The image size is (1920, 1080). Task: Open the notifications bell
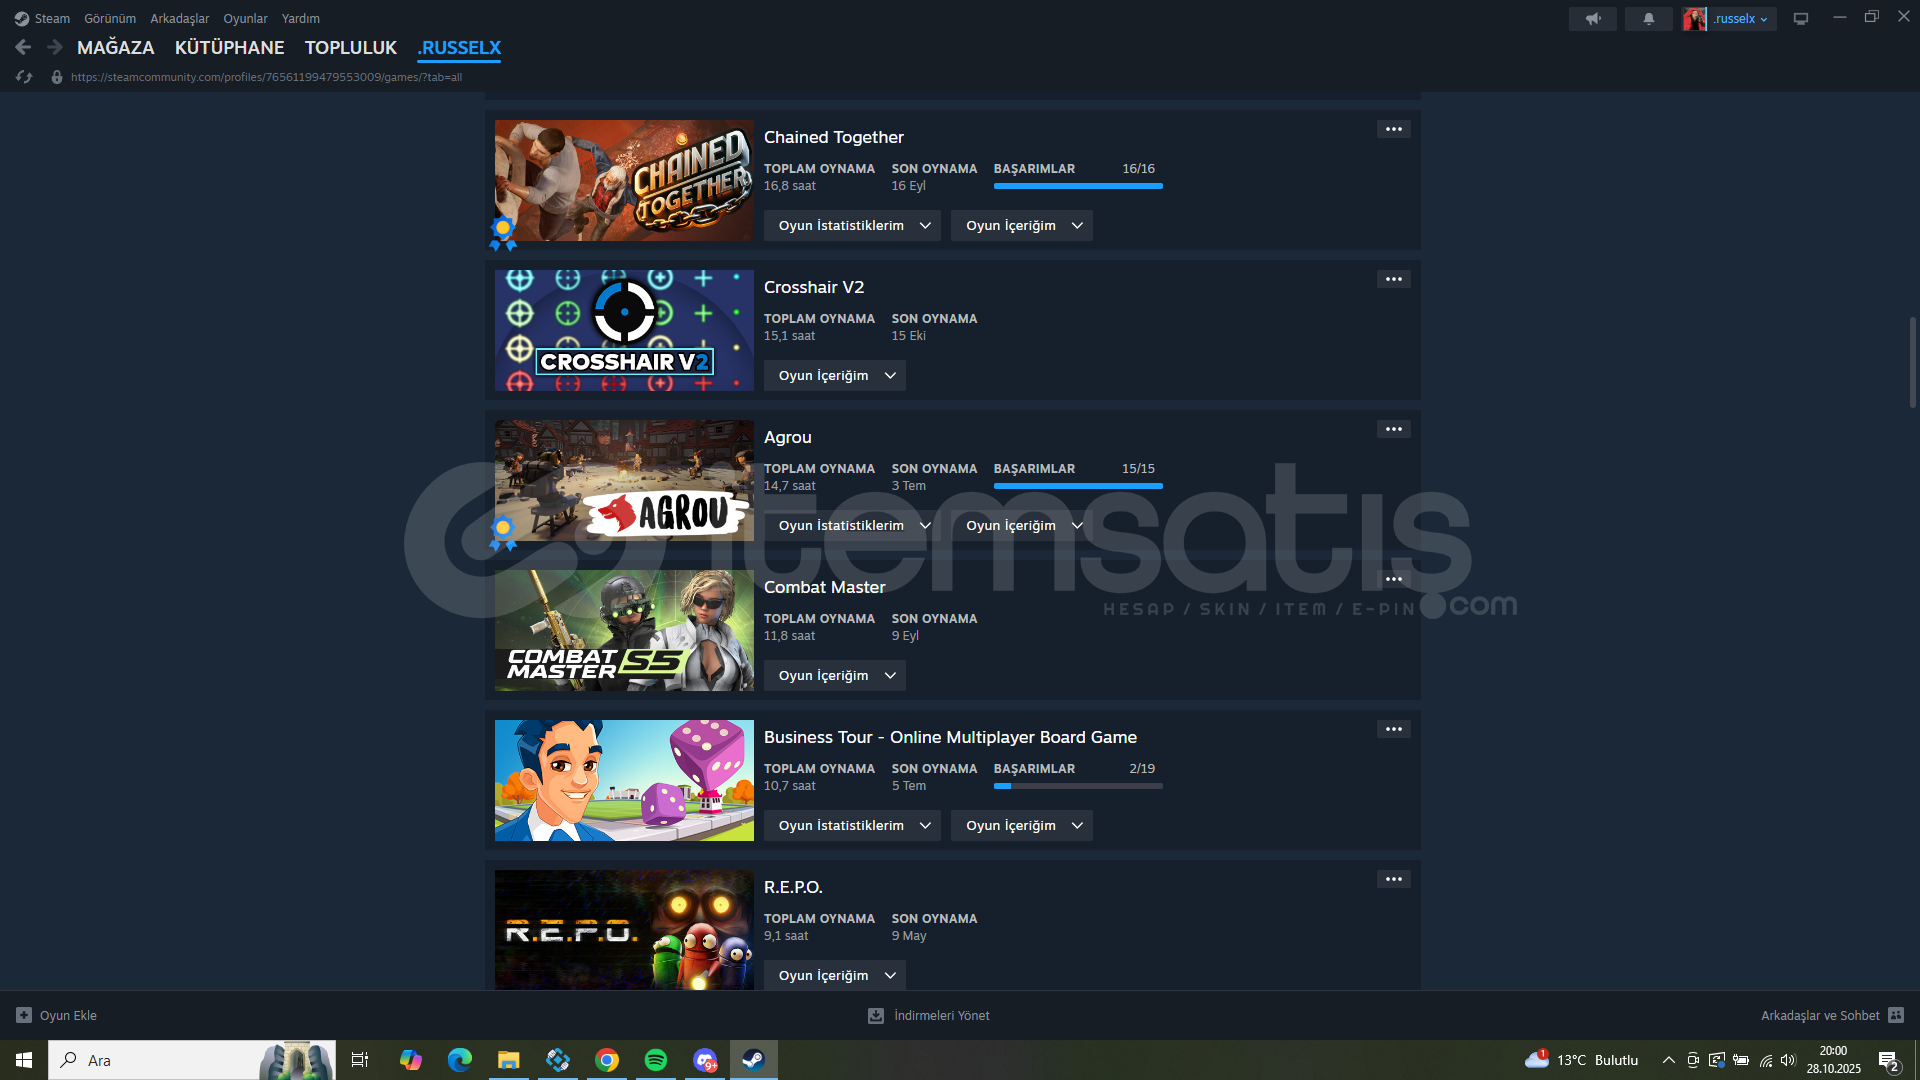[x=1648, y=19]
